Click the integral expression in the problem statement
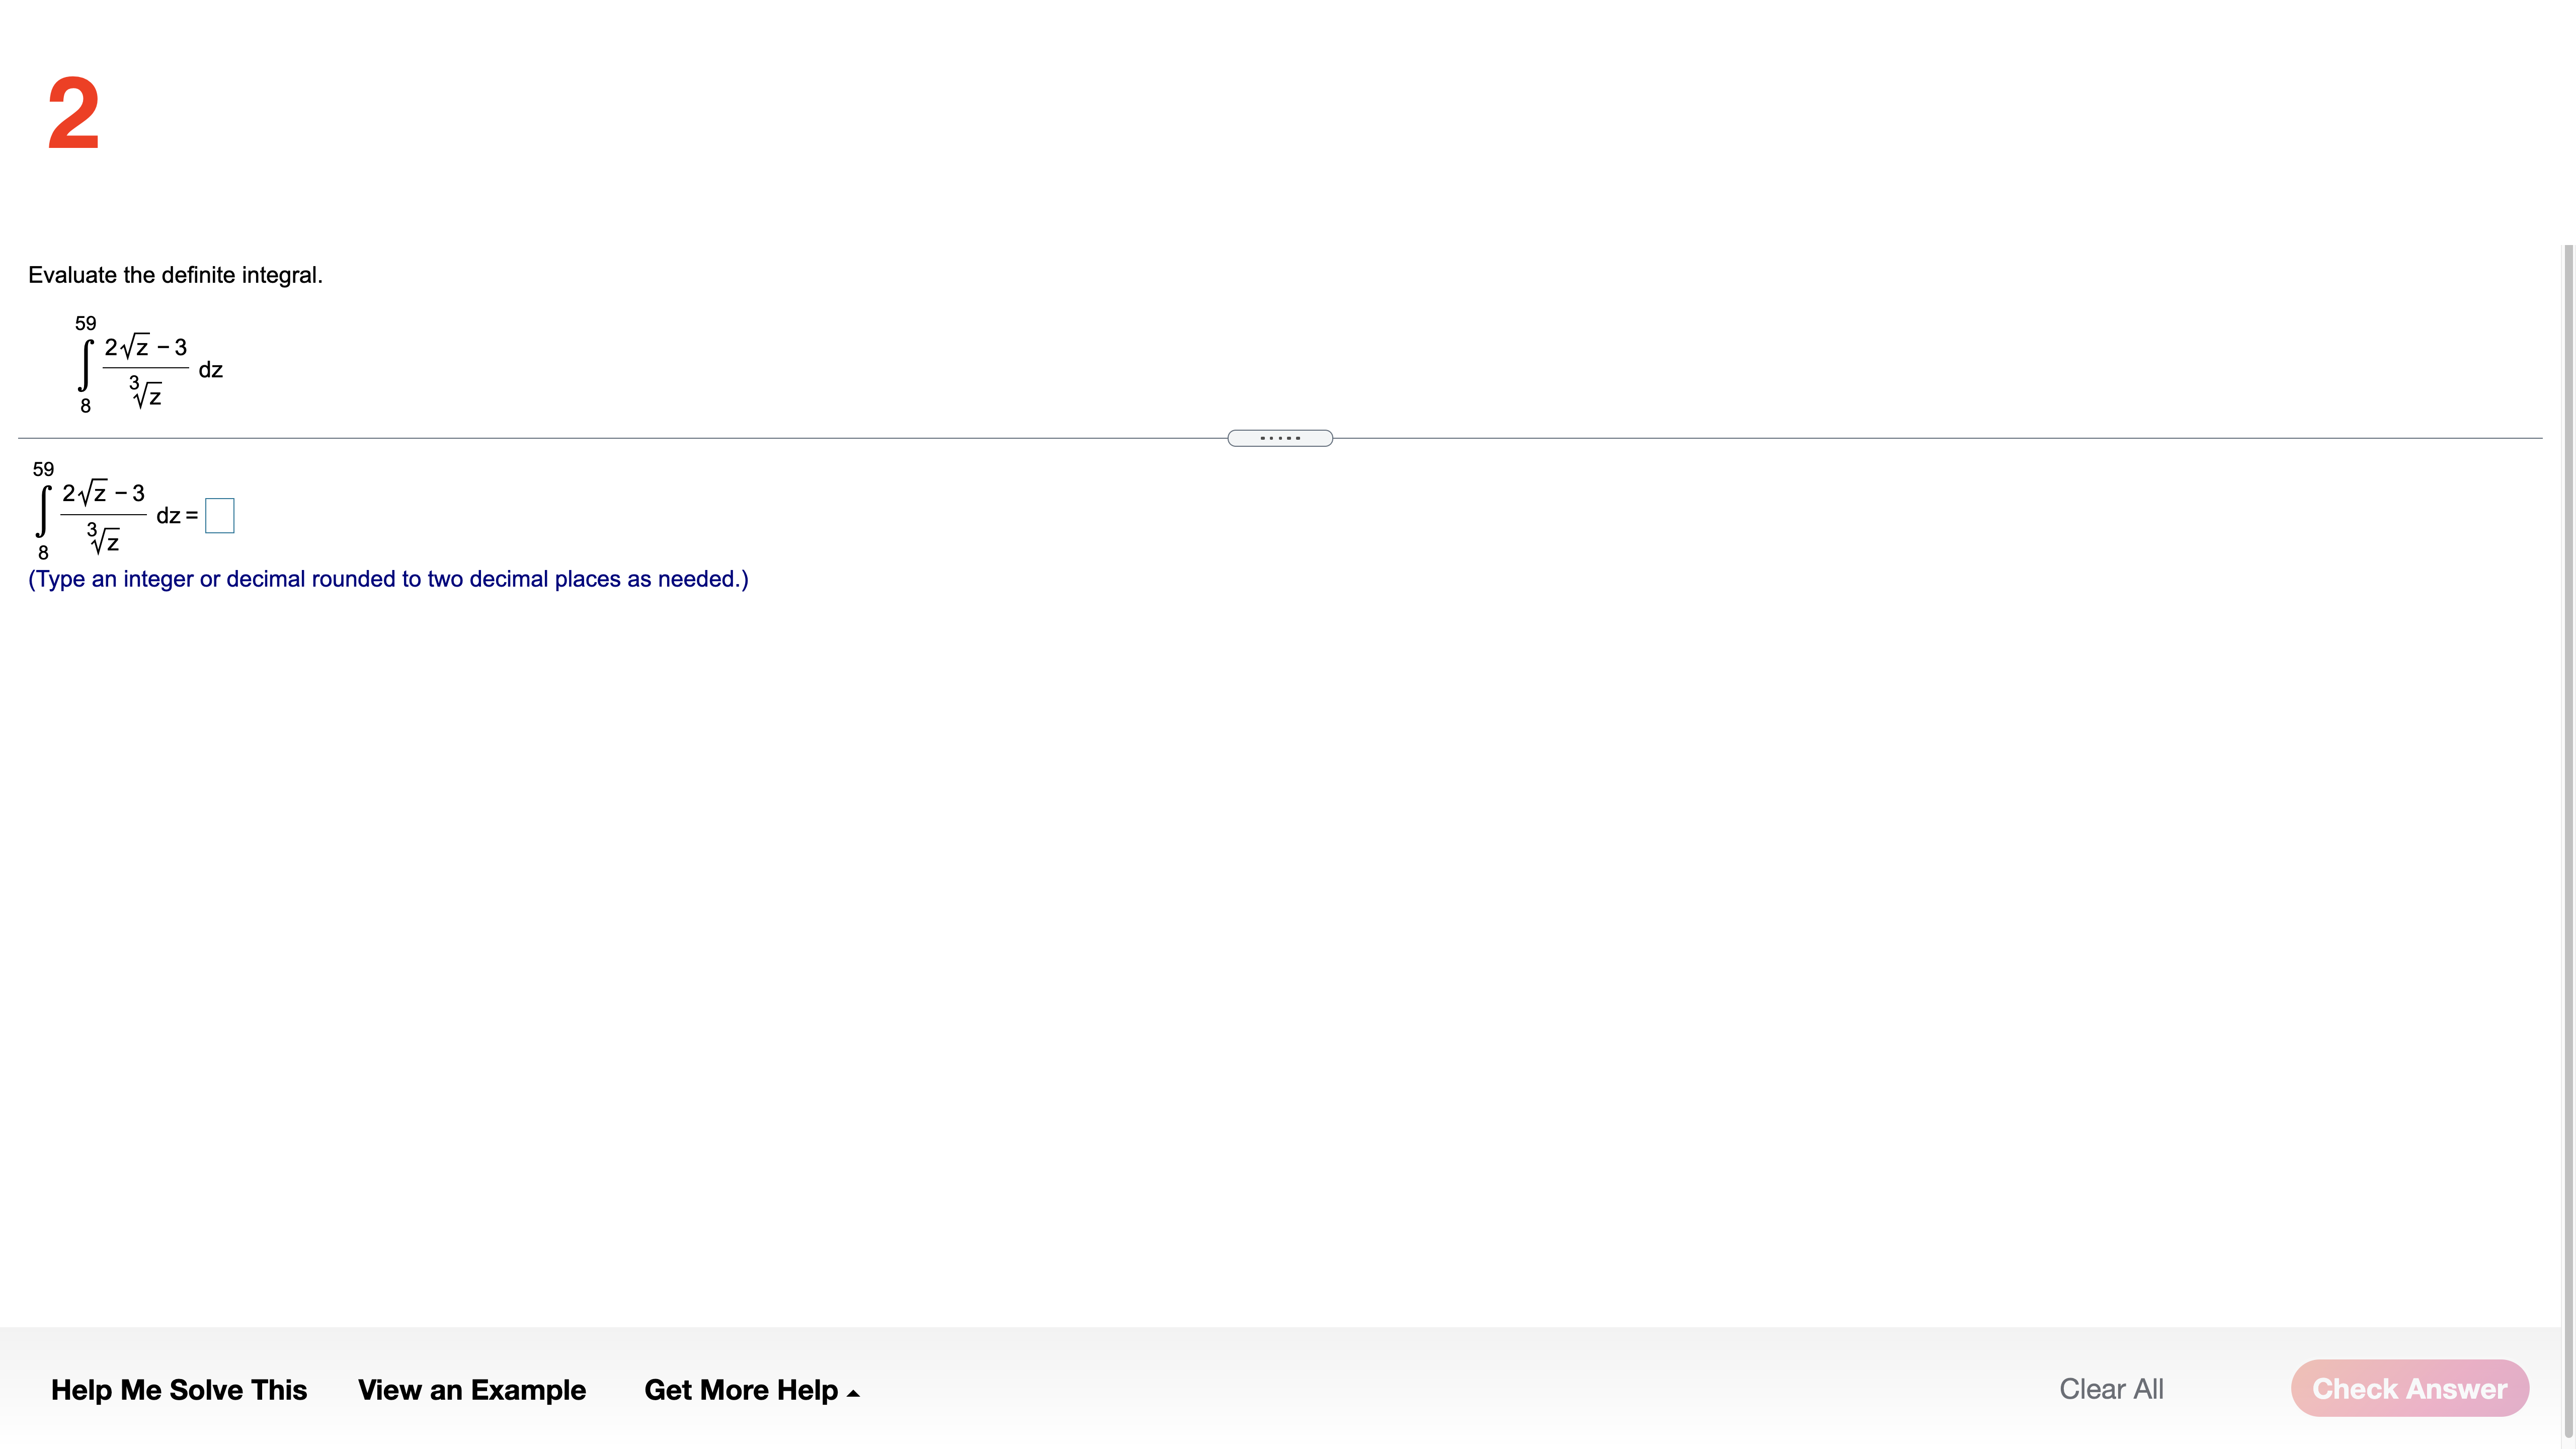Screen dimensions: 2576x1449 point(145,369)
